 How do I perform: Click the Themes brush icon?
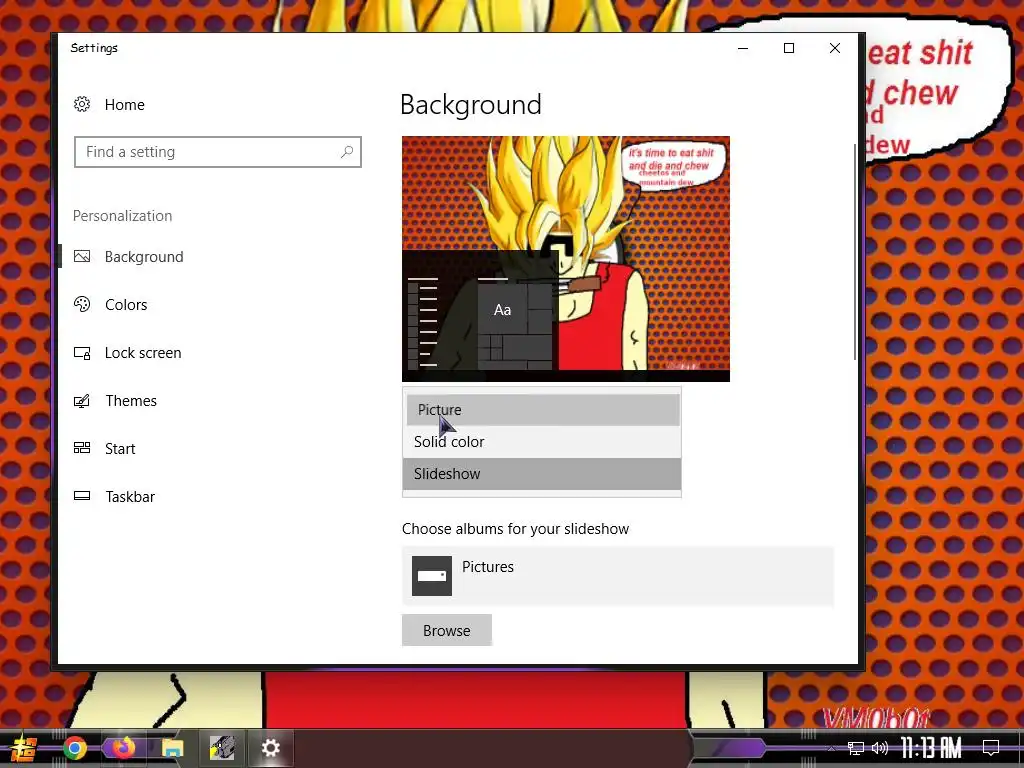click(x=82, y=400)
